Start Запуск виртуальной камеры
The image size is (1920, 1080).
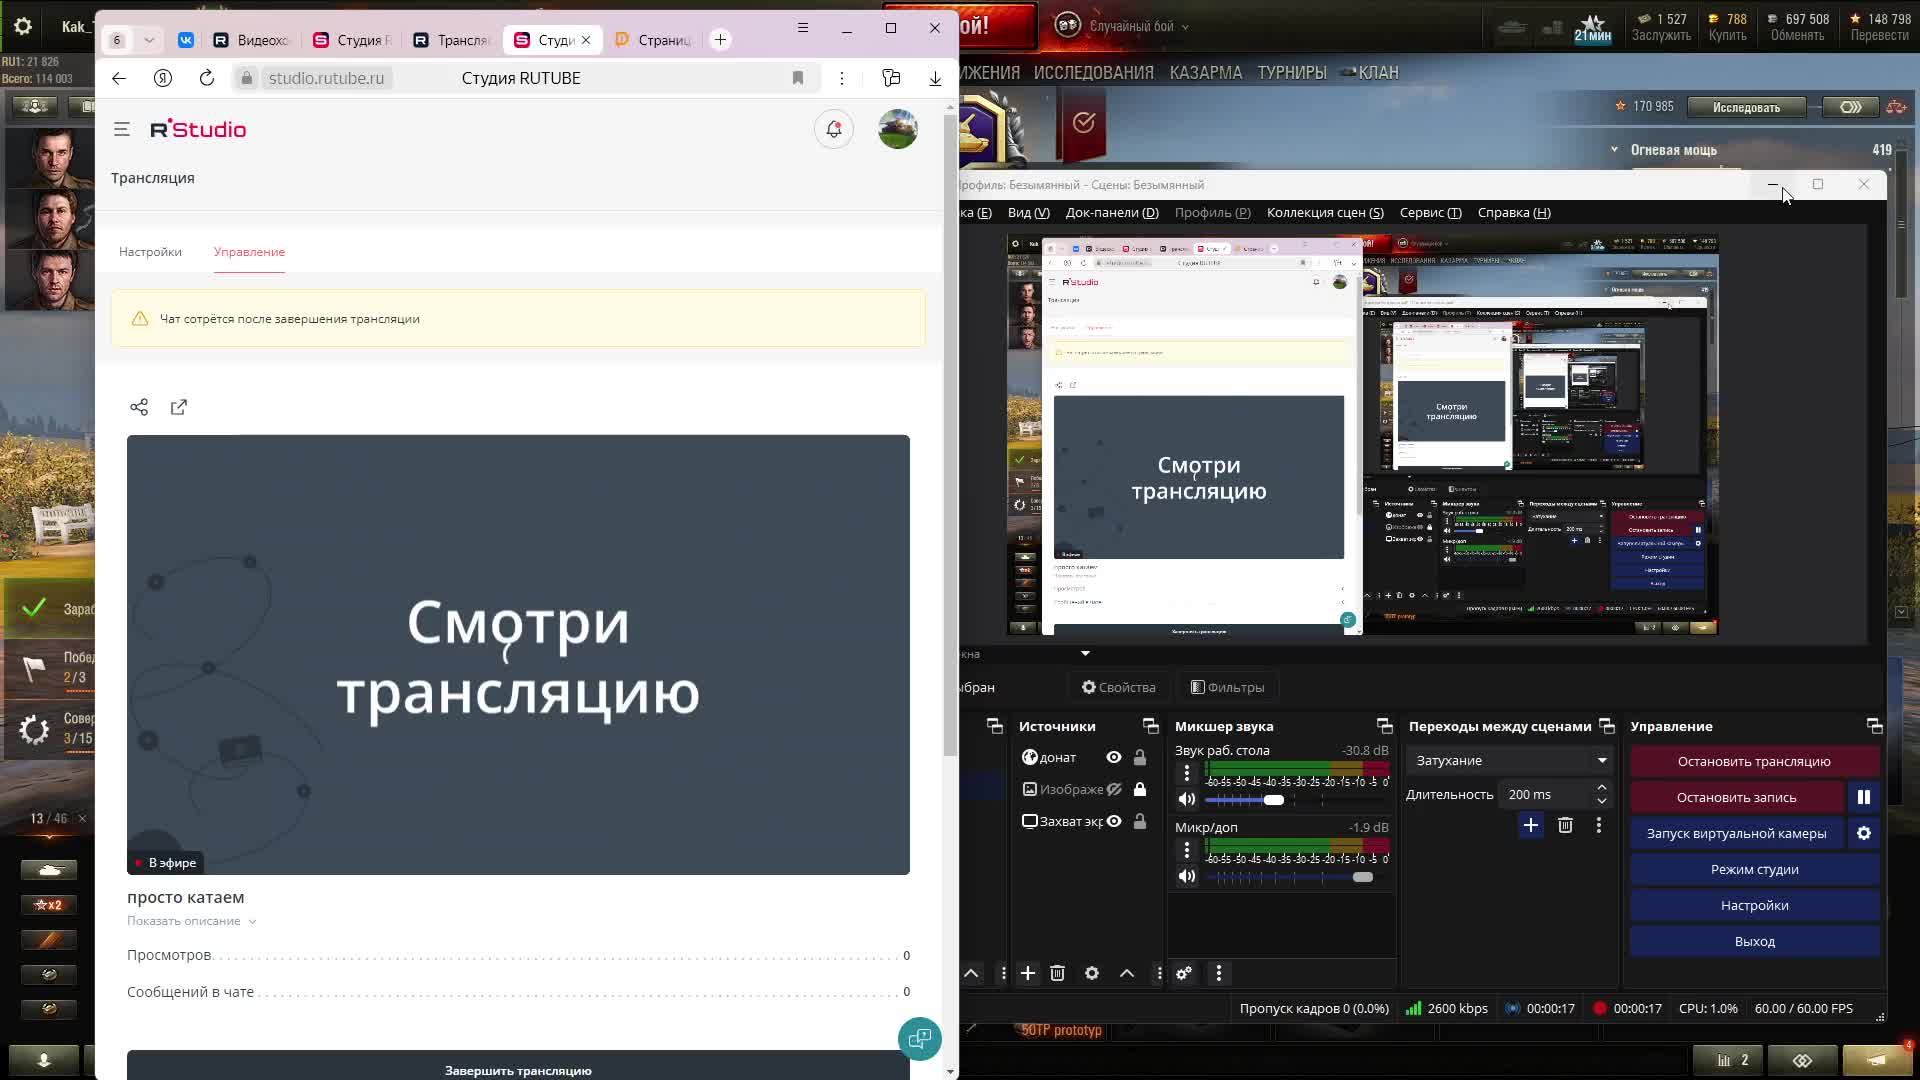click(x=1737, y=833)
